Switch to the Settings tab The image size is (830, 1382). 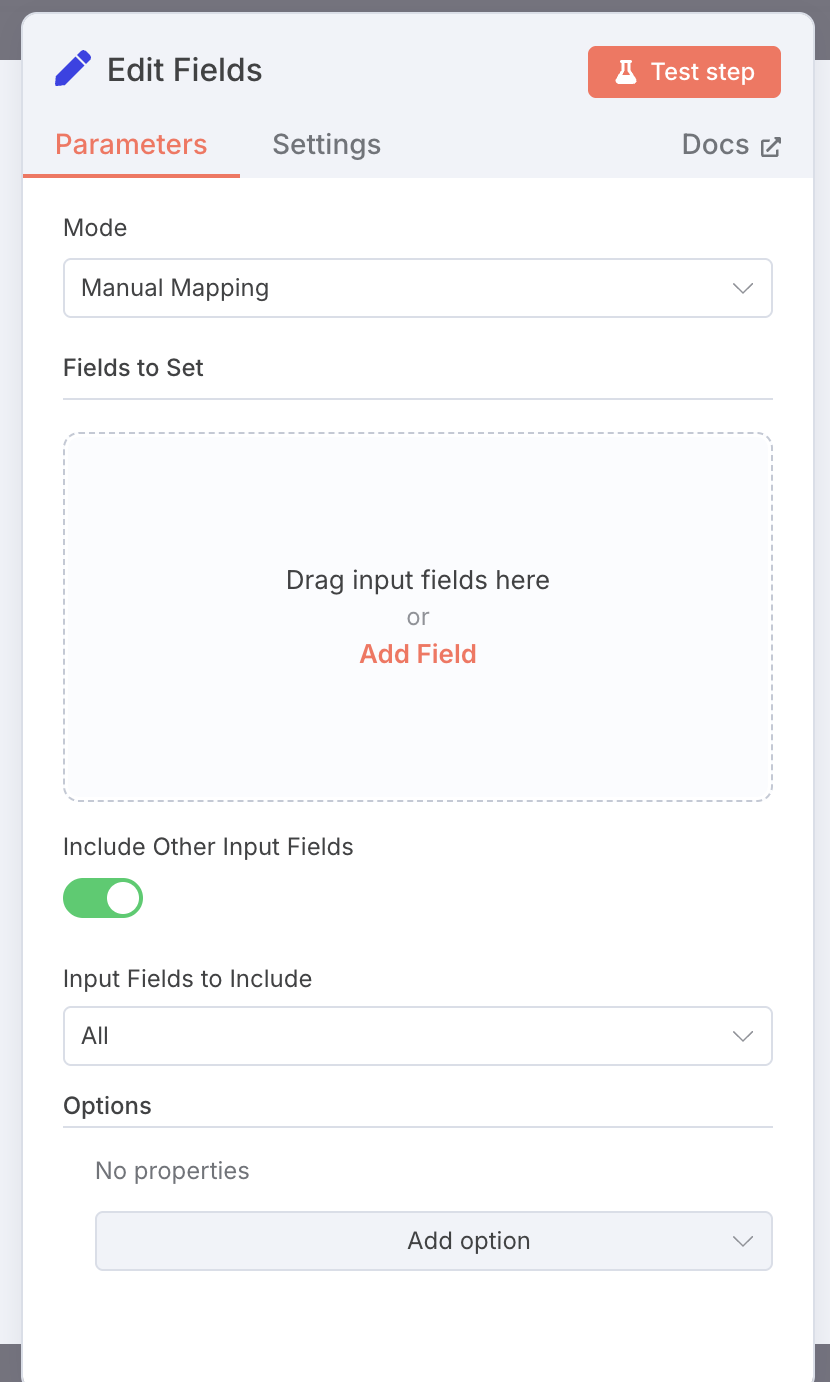(326, 145)
